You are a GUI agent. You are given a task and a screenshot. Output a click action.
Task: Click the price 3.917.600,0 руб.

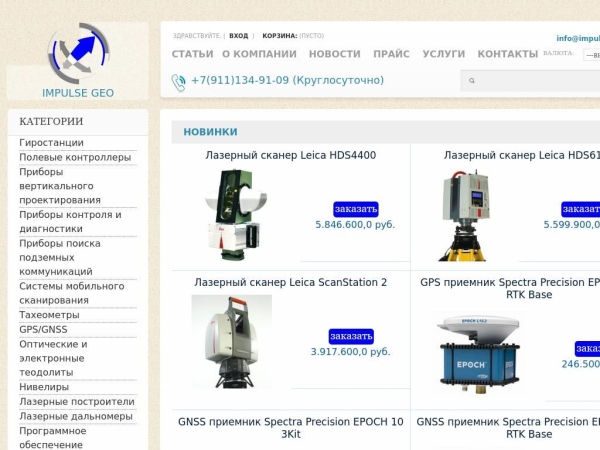coord(351,352)
